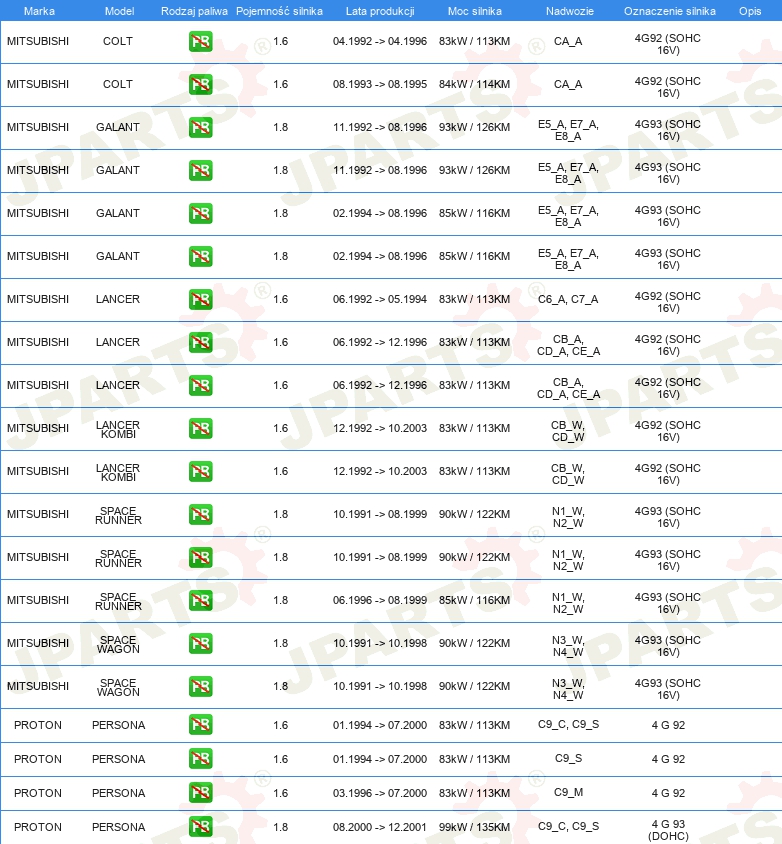Click the petrol fuel icon in the COLT 84kW row
The image size is (782, 844).
click(200, 85)
